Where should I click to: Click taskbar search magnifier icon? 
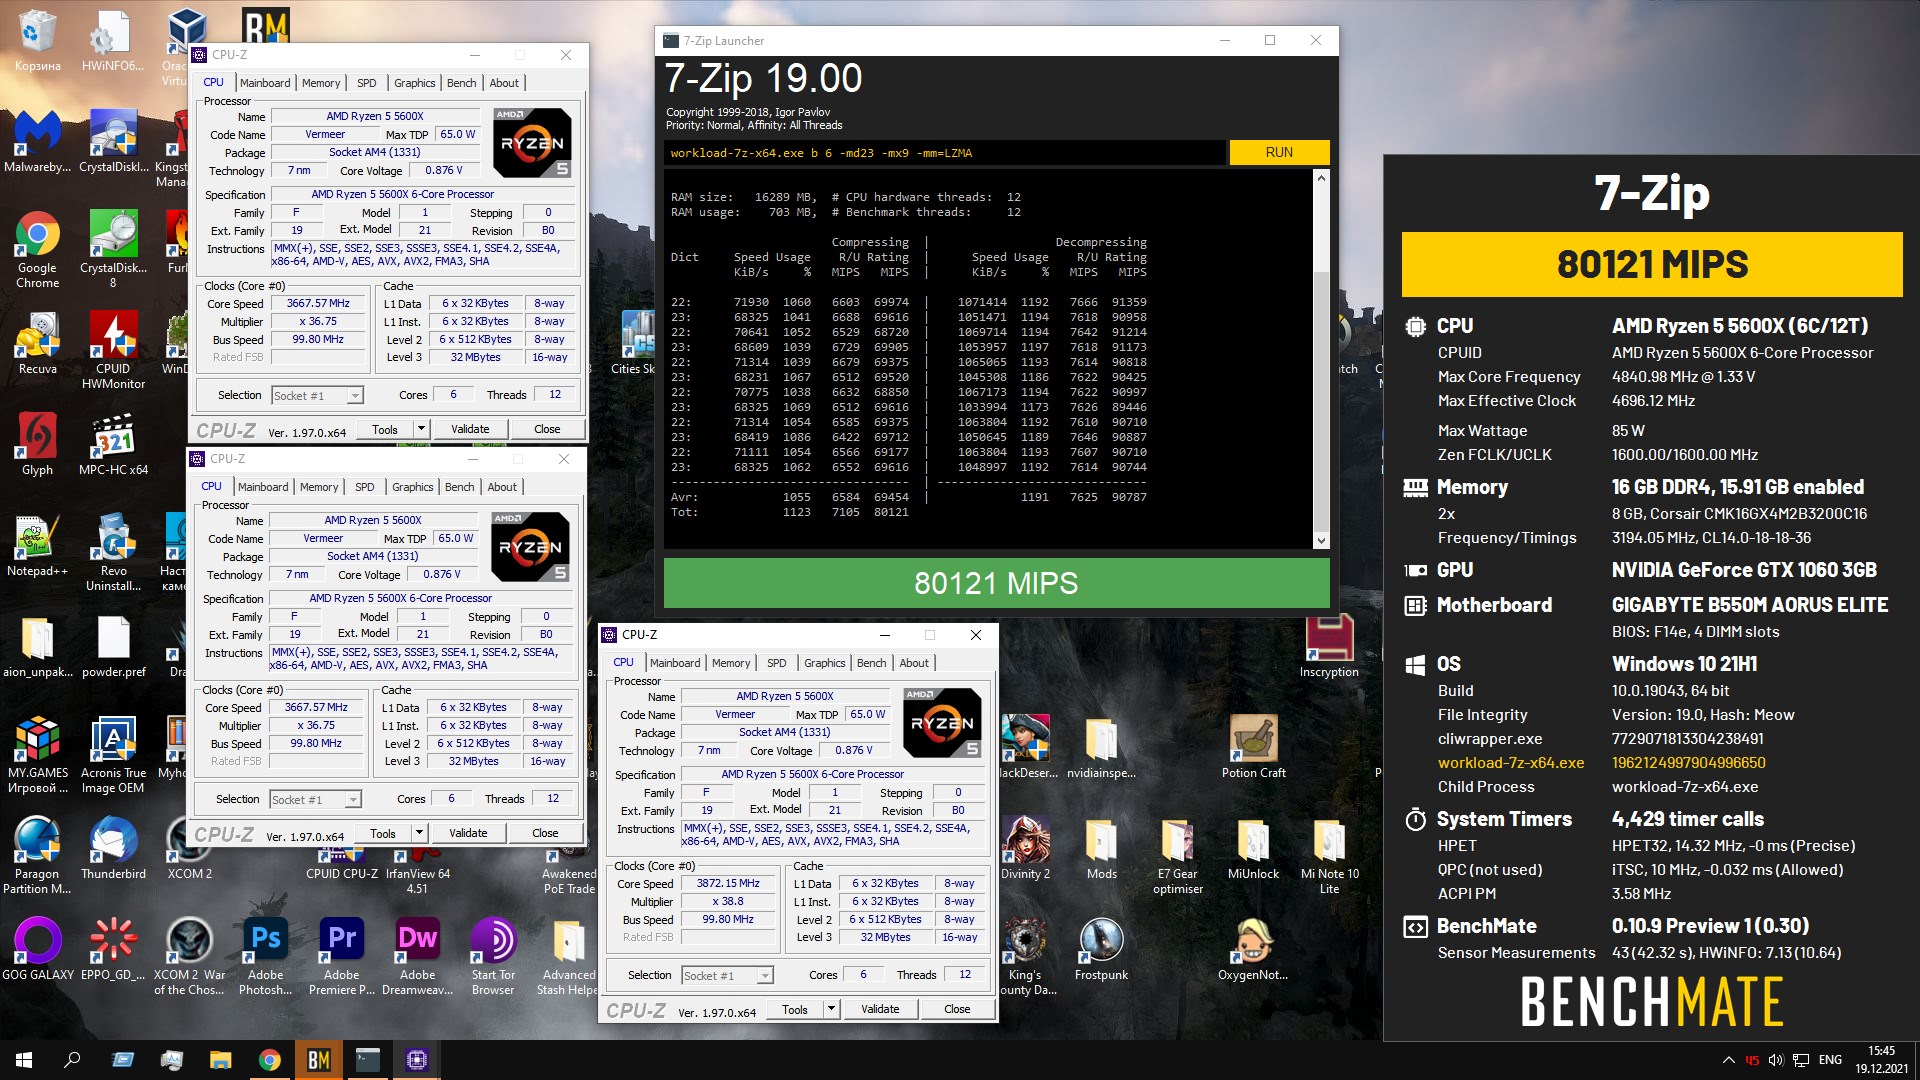click(72, 1060)
